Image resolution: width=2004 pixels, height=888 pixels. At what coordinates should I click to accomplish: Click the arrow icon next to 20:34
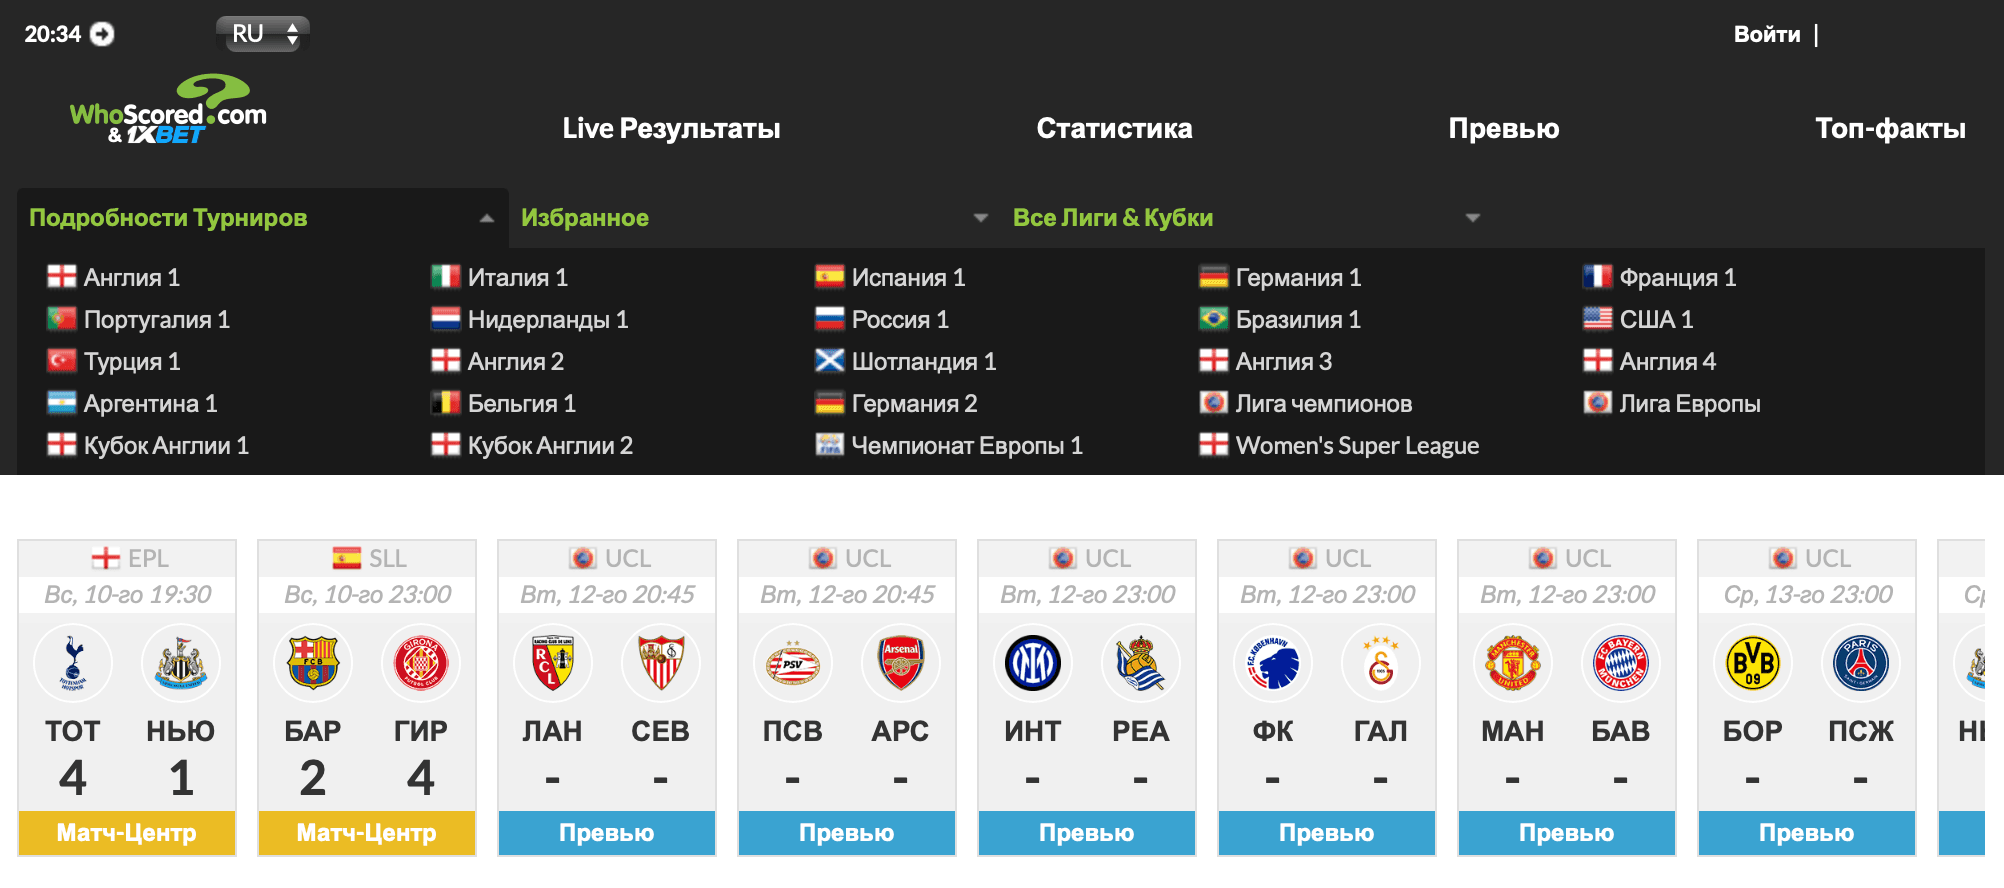click(102, 34)
